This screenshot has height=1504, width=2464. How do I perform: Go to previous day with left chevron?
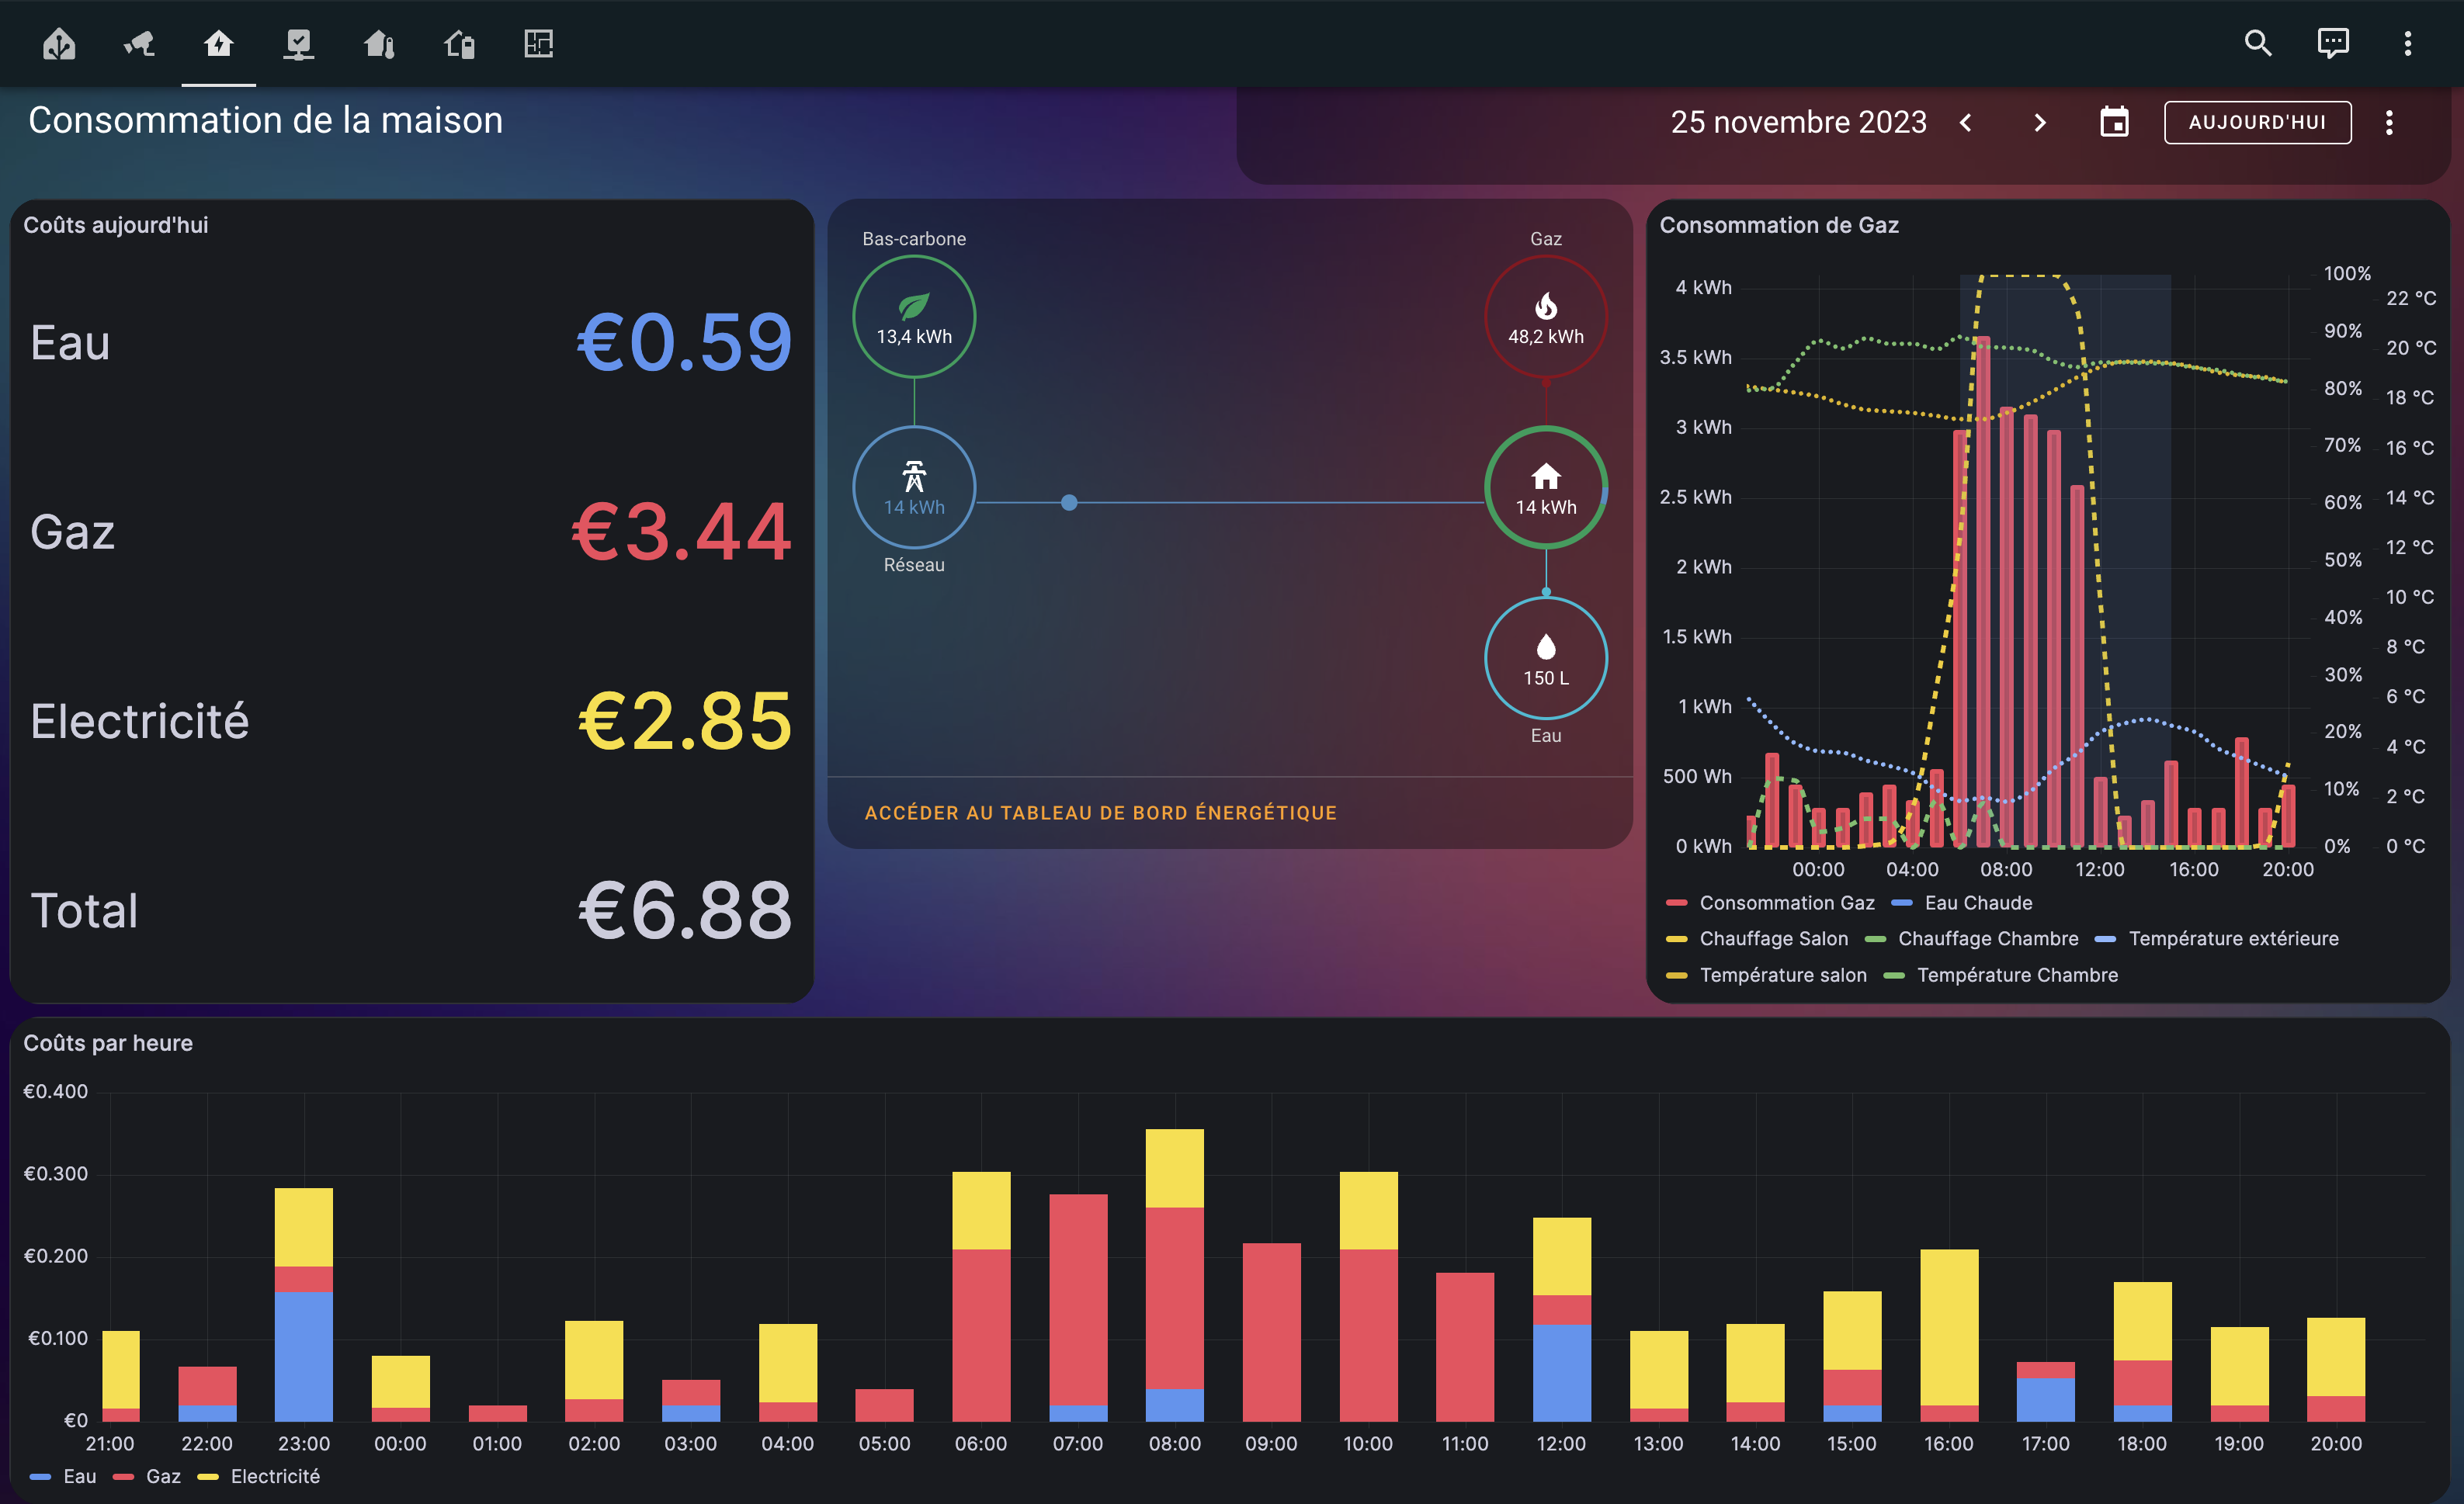pos(1966,122)
